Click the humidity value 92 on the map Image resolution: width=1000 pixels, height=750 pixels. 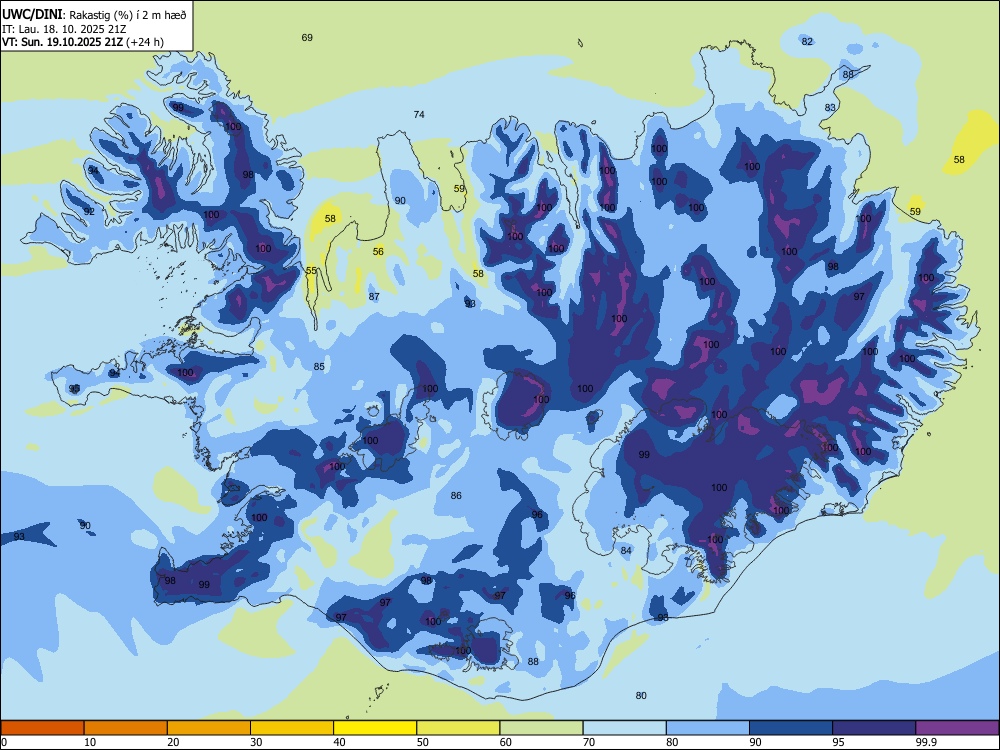click(89, 212)
